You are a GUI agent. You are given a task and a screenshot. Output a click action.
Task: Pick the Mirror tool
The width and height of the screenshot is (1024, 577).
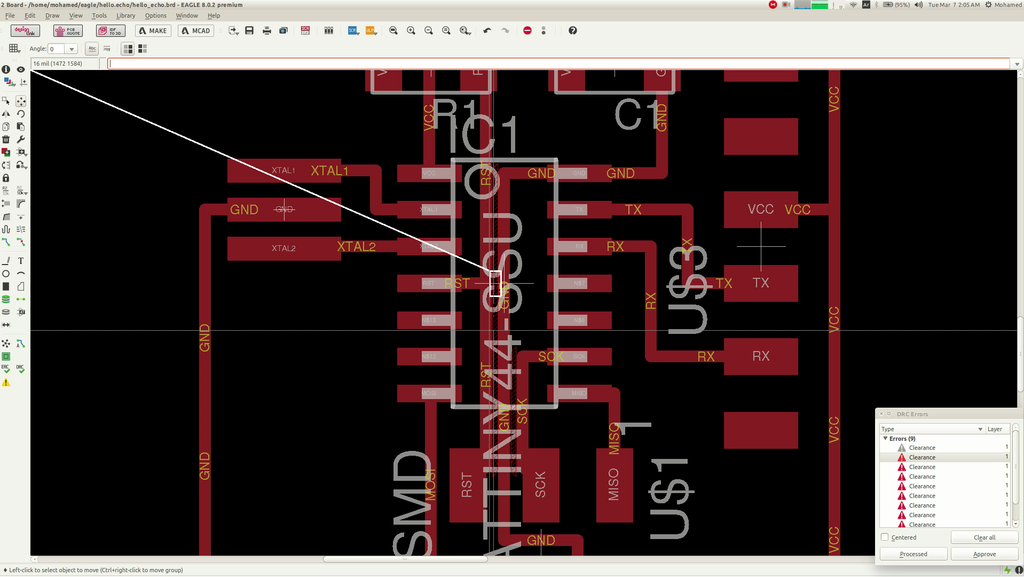(x=6, y=114)
